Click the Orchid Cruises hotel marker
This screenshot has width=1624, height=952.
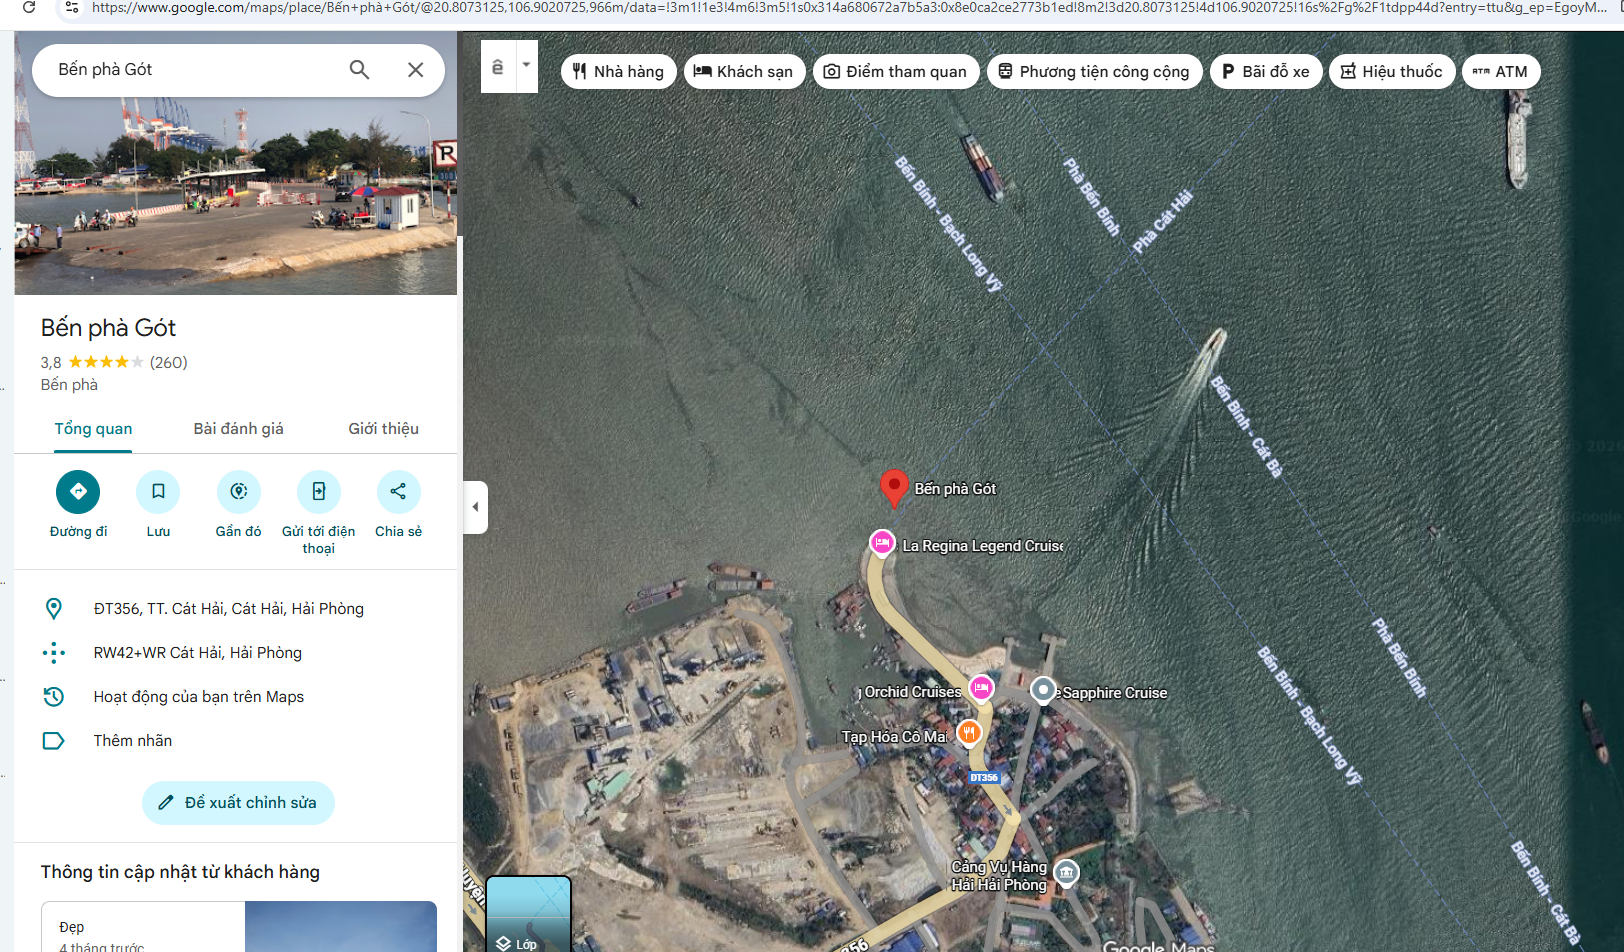click(981, 688)
